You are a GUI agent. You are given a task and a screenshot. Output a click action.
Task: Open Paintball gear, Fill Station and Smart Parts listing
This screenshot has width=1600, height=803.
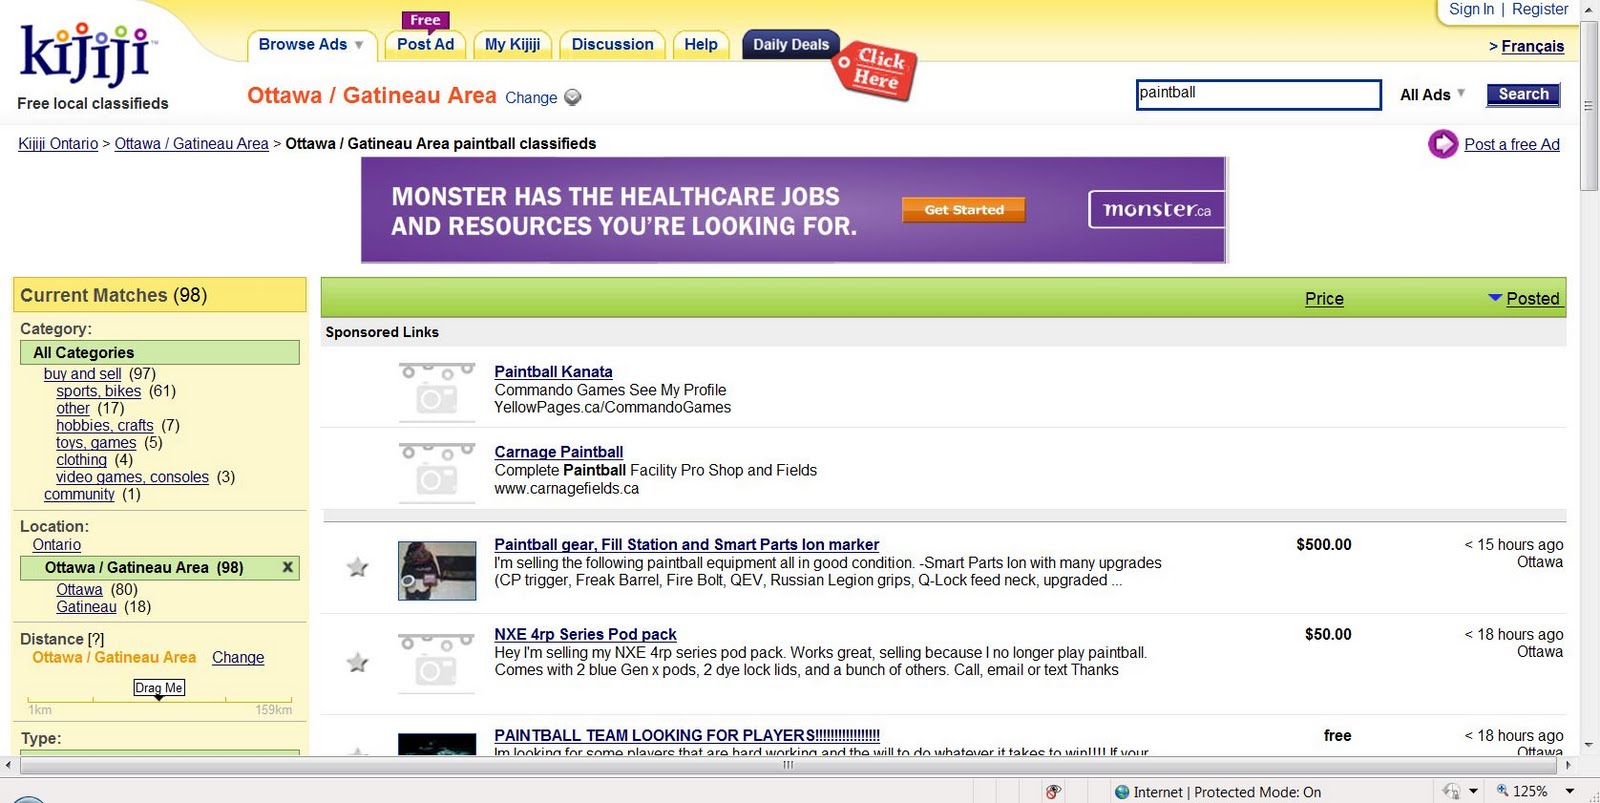687,545
